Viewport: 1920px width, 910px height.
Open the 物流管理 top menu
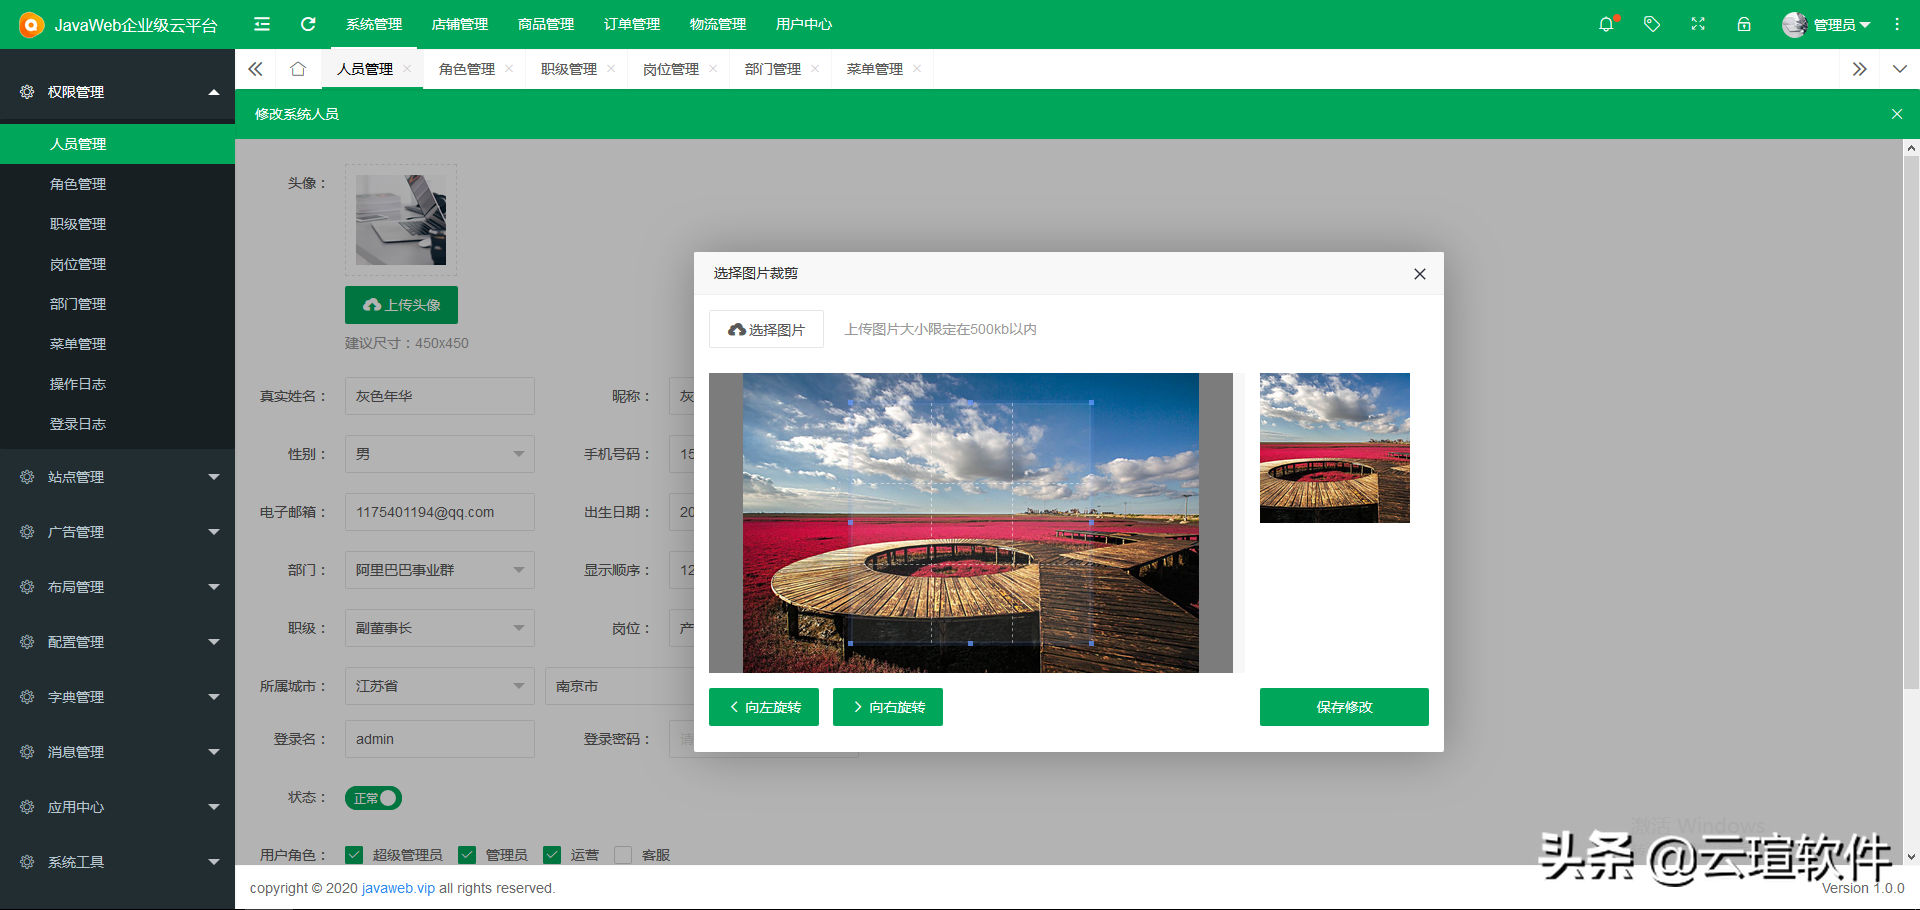pos(718,24)
